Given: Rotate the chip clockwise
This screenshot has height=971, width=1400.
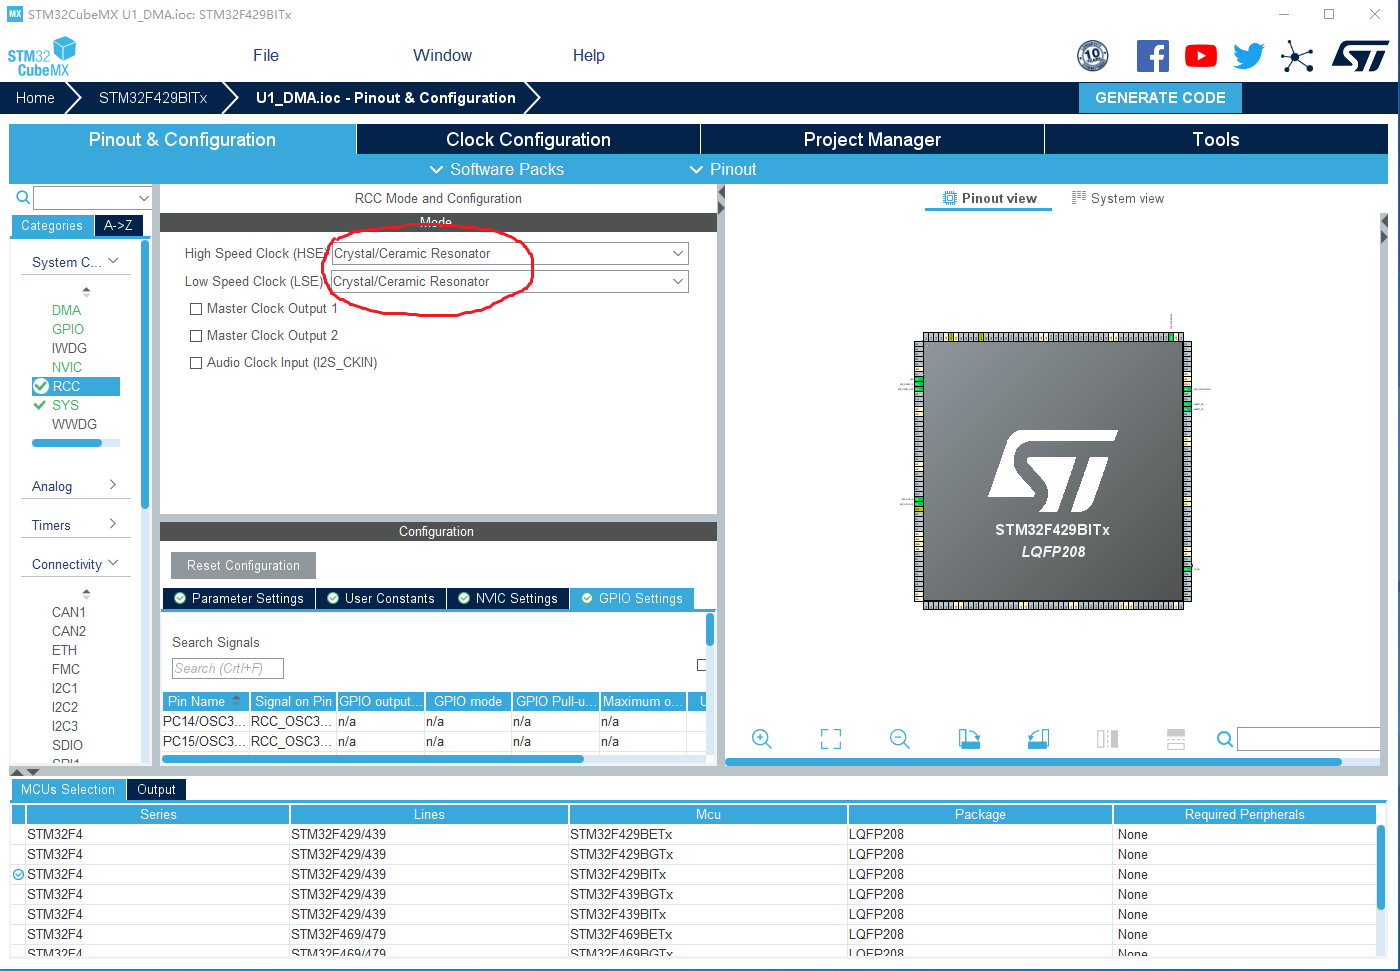Looking at the screenshot, I should click(x=969, y=738).
